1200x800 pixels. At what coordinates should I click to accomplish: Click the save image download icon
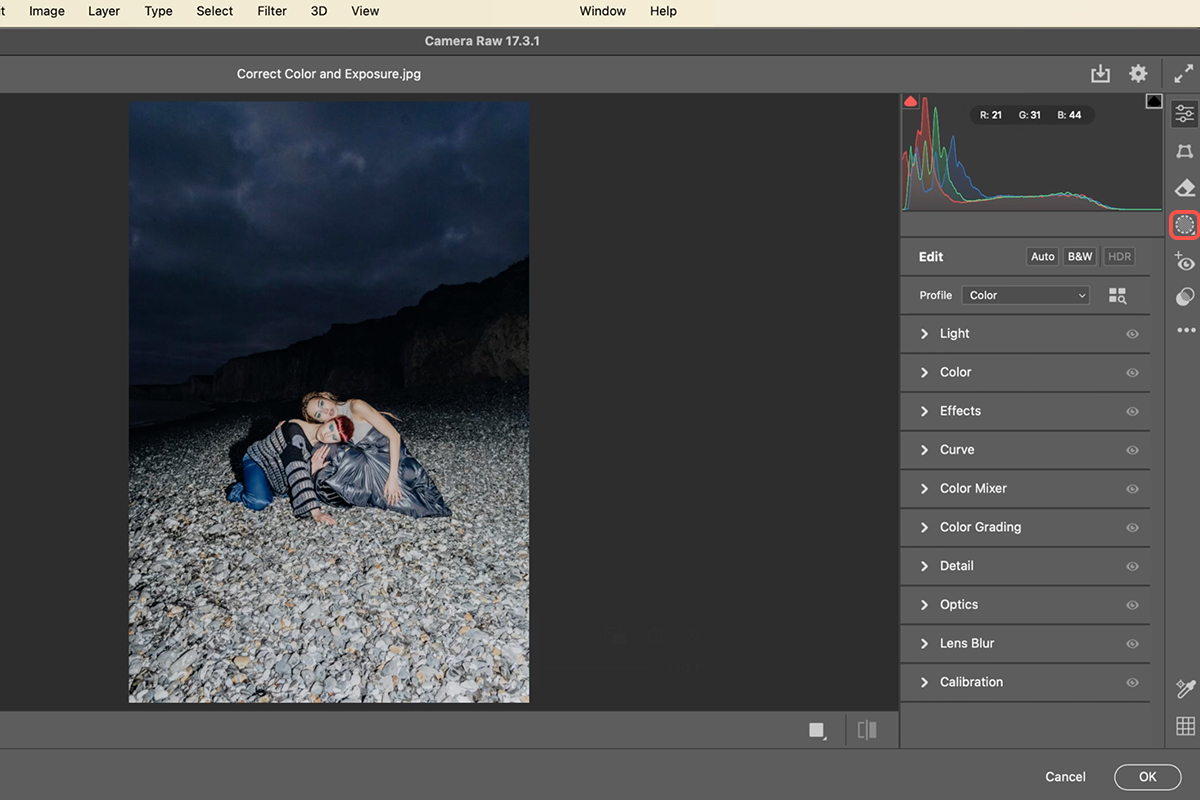tap(1100, 74)
